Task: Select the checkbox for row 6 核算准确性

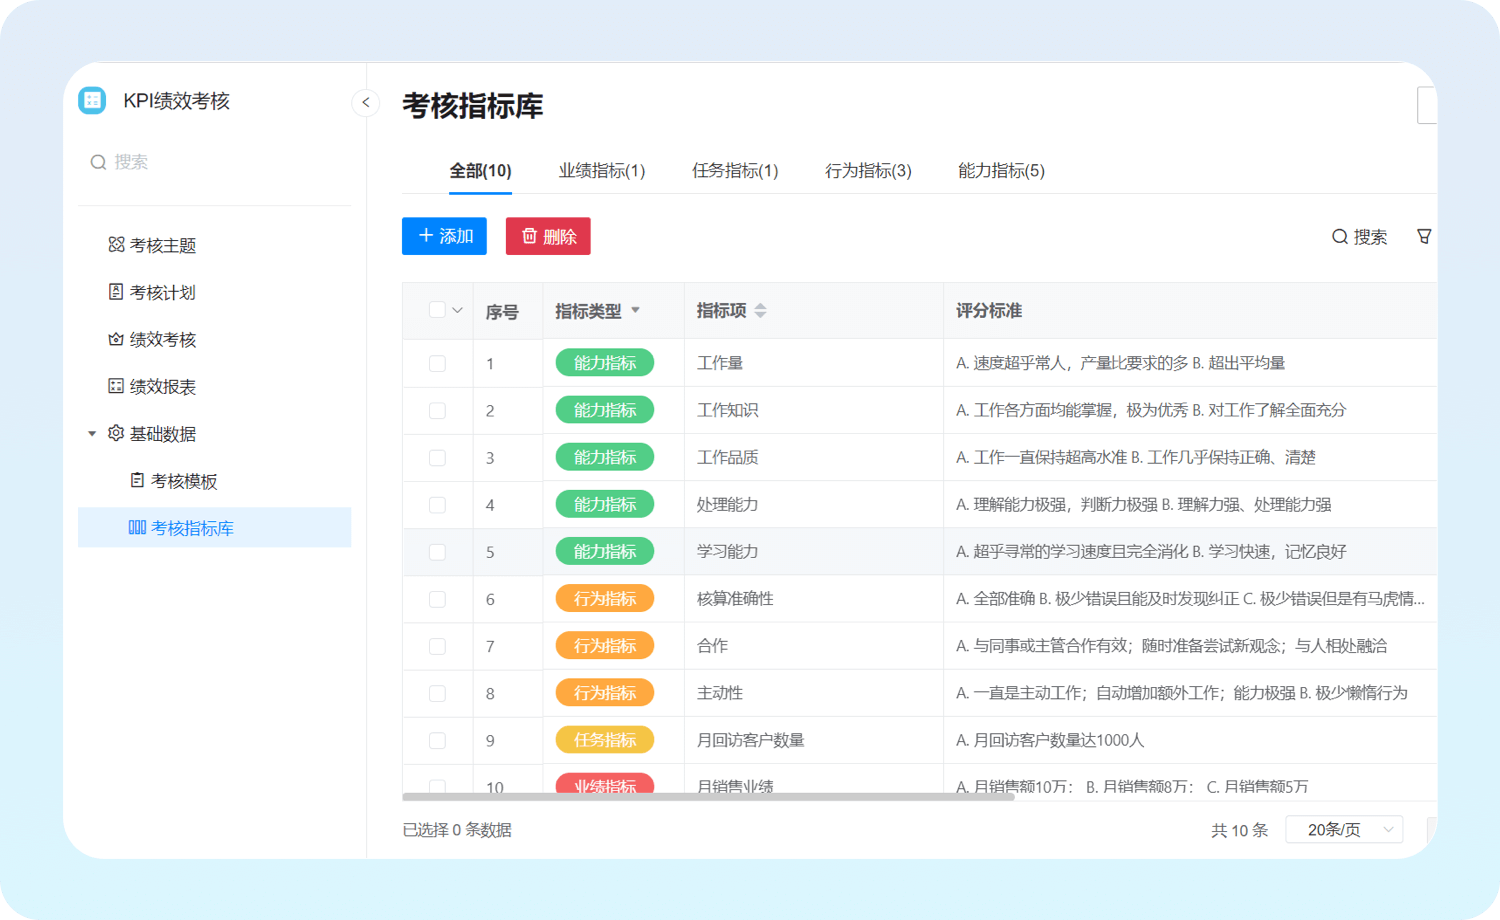Action: click(437, 599)
